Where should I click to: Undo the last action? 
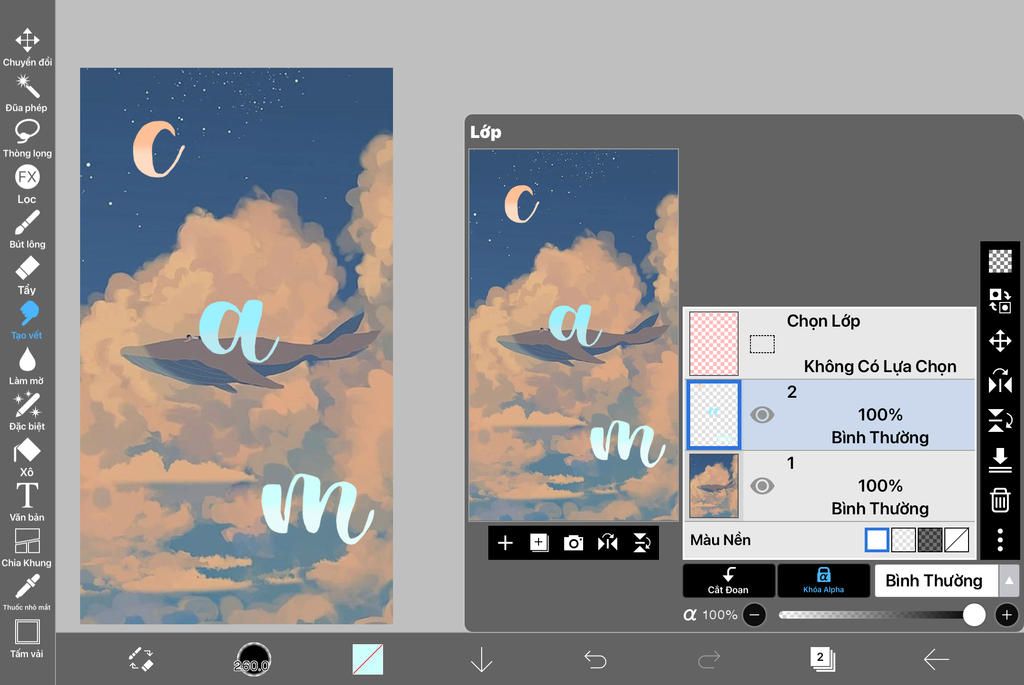point(595,660)
